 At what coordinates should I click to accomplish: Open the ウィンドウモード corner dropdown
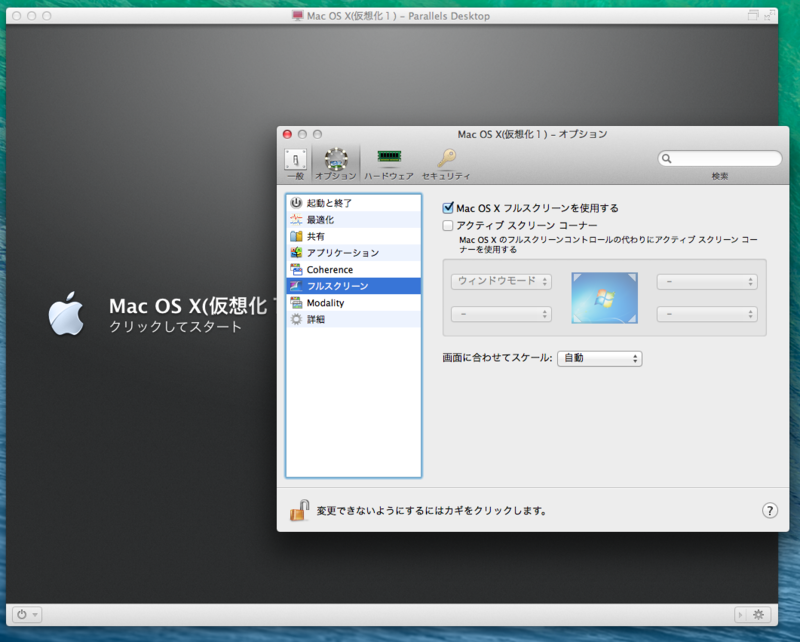coord(501,281)
